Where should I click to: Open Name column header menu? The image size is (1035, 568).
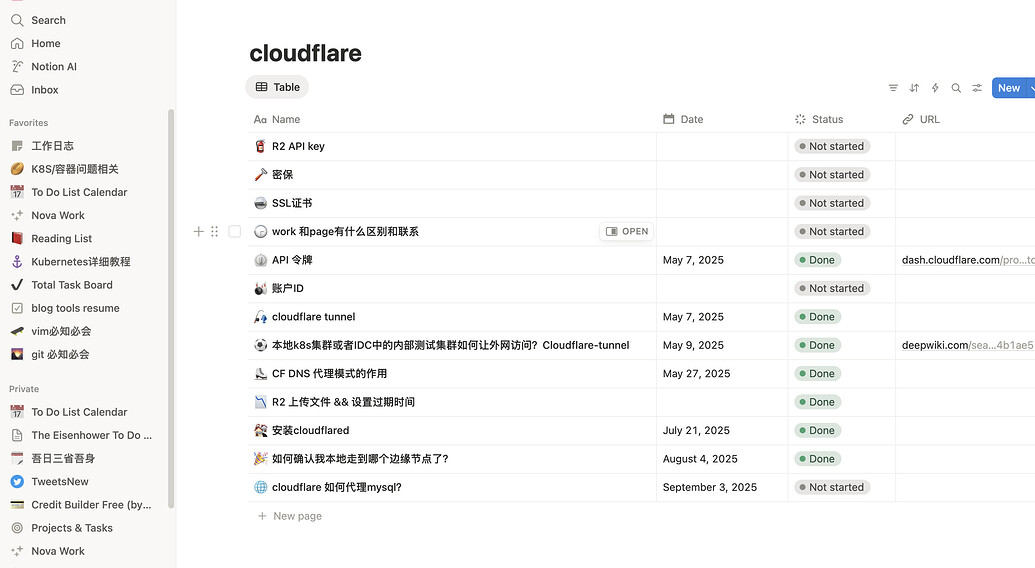point(277,119)
